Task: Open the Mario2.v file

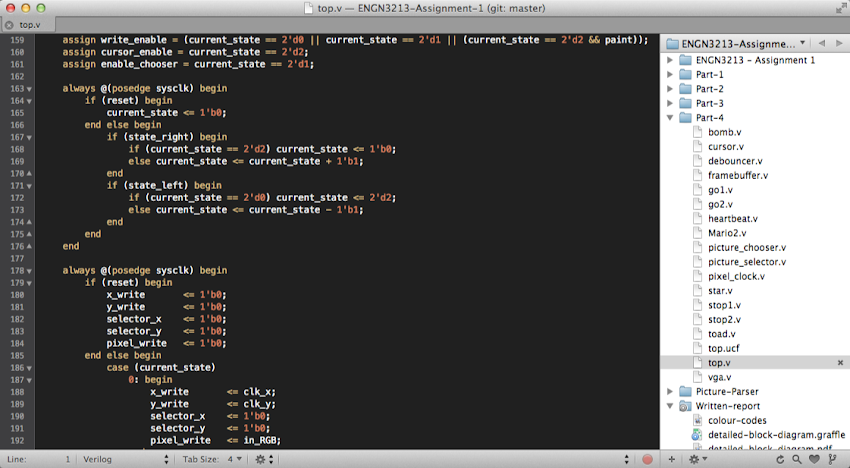Action: click(726, 233)
